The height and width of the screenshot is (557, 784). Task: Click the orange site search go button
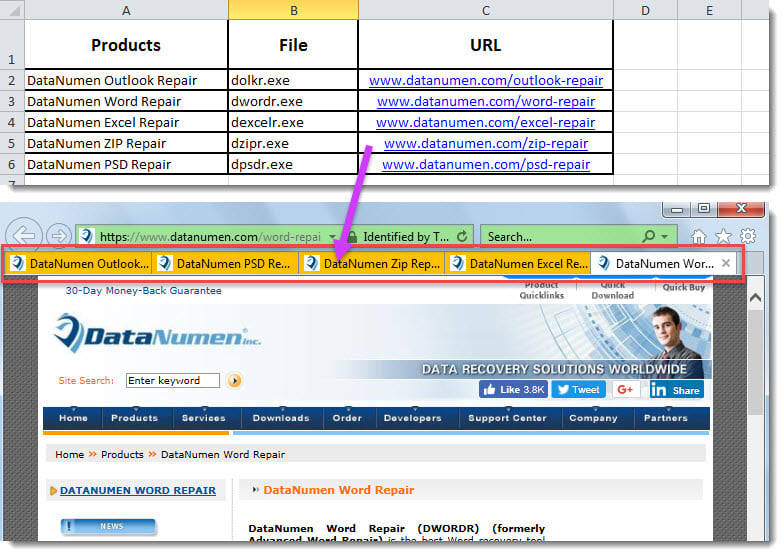(x=234, y=381)
